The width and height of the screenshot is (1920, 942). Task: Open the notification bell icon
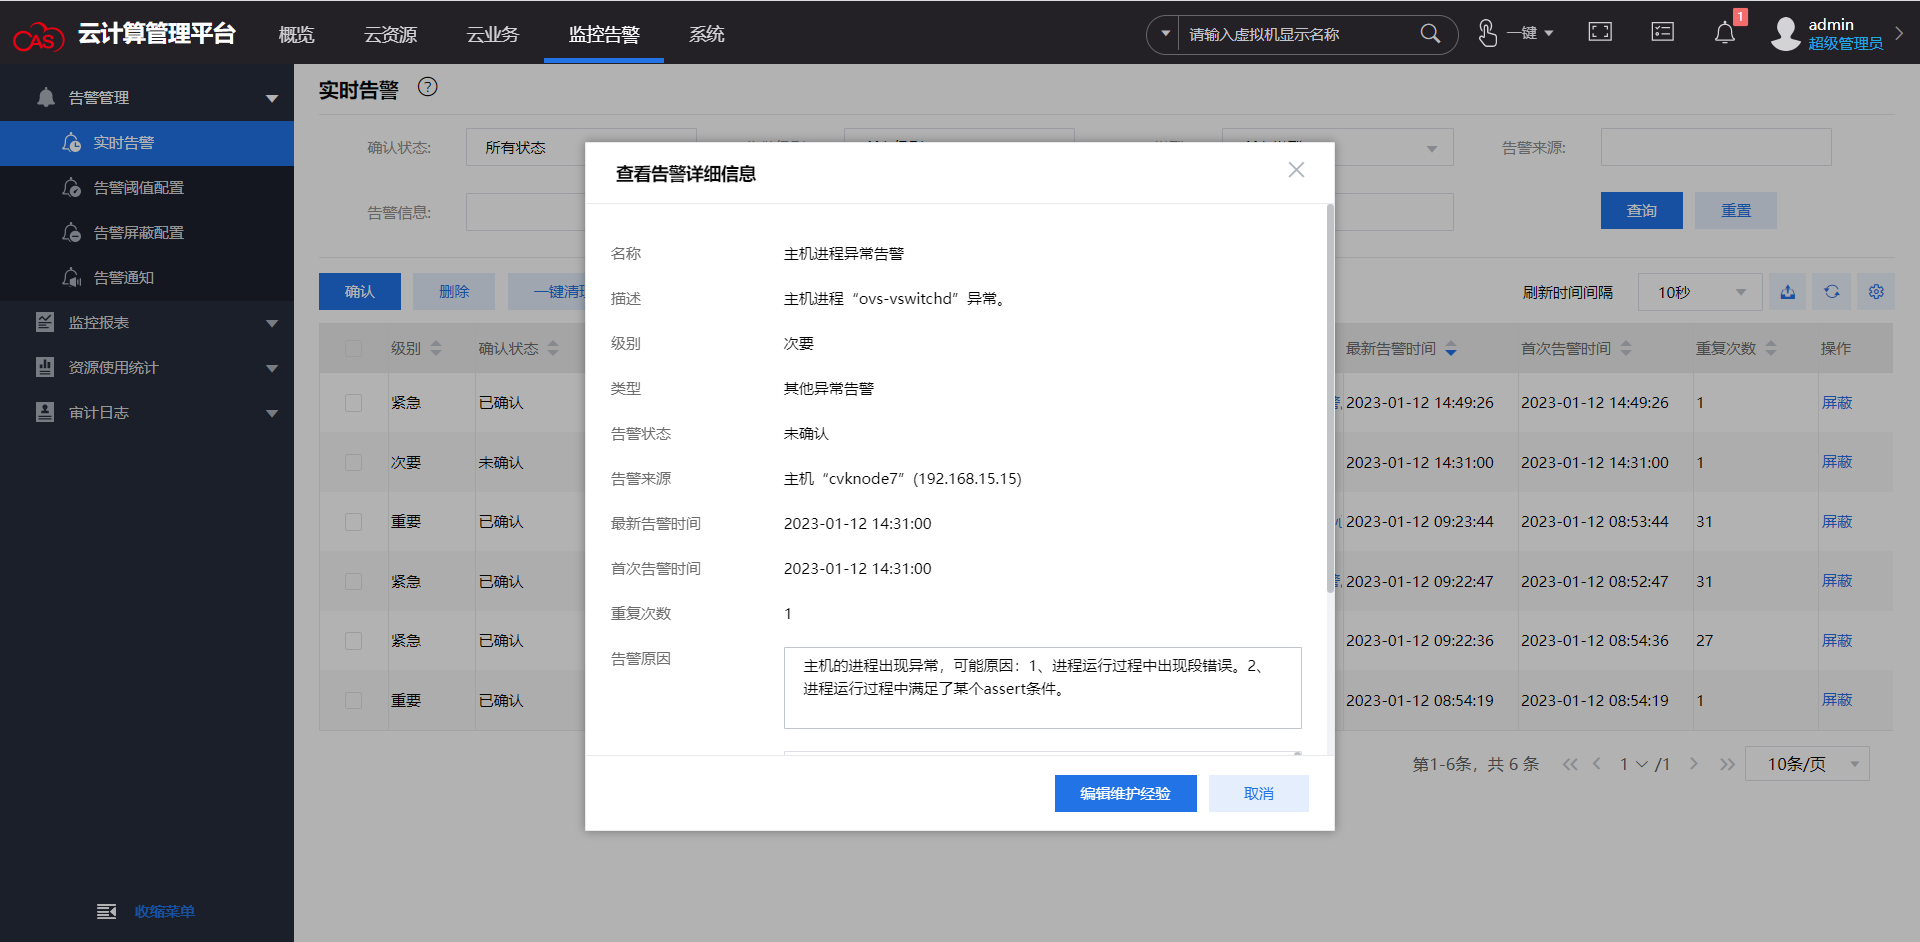pos(1725,33)
